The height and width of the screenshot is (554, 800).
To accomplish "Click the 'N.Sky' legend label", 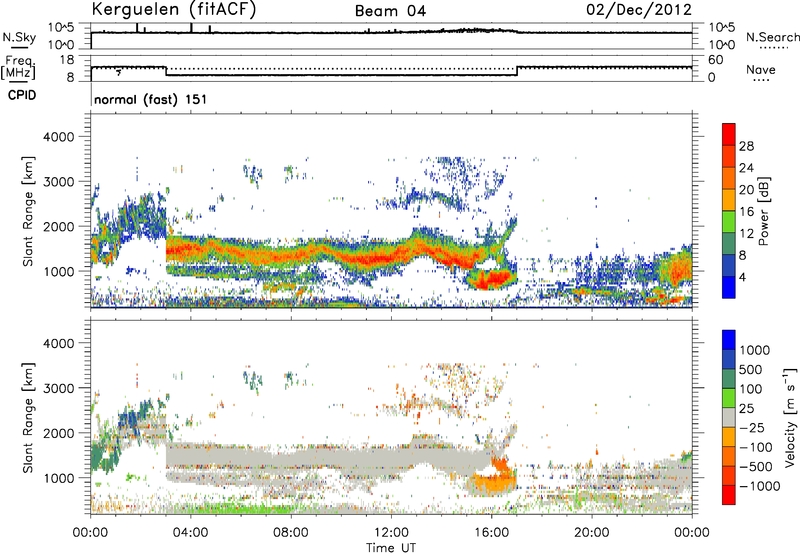I will tap(19, 37).
